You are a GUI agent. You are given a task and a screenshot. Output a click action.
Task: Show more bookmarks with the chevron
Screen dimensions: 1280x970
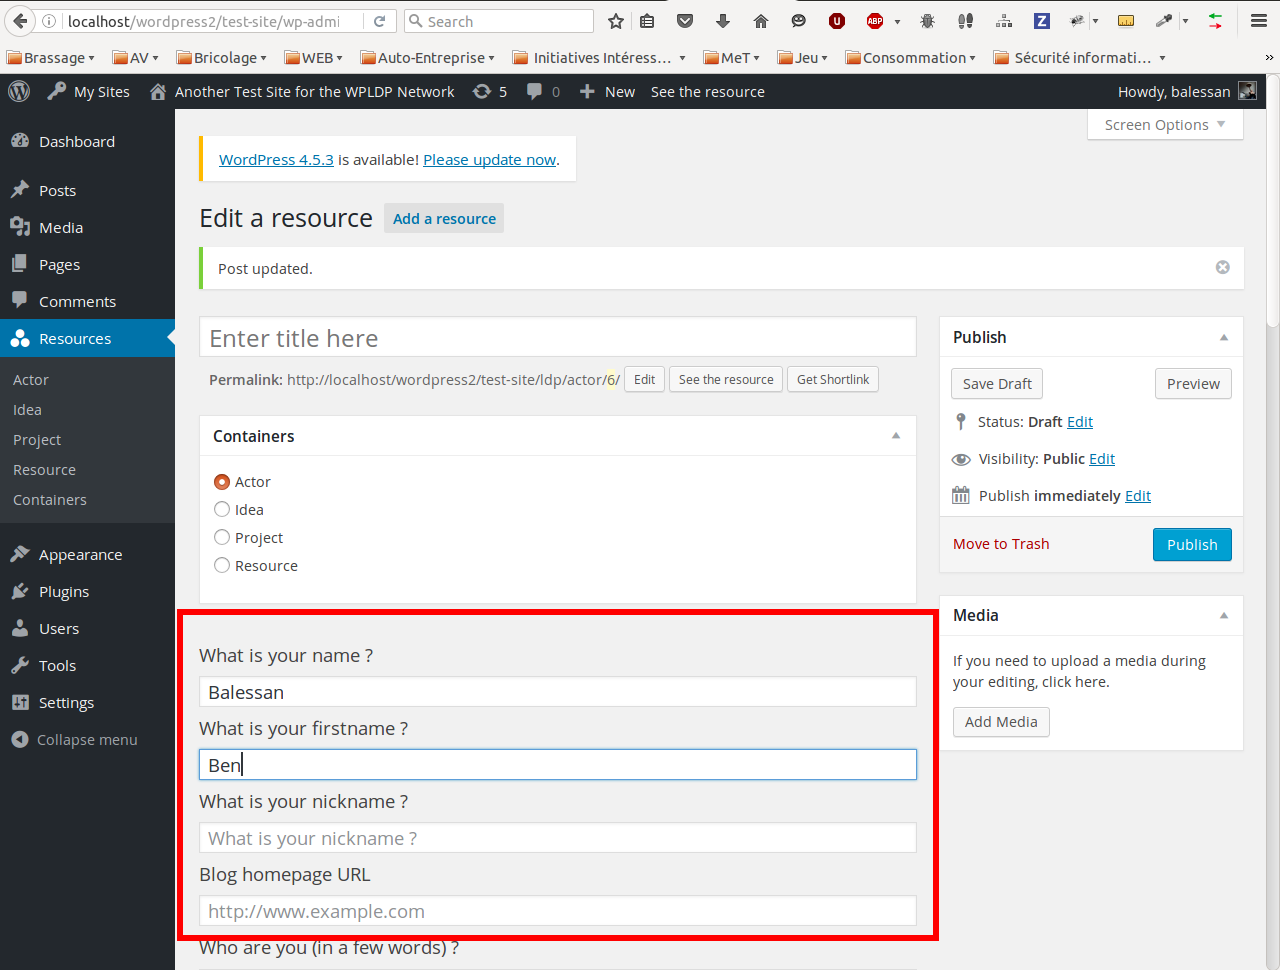pyautogui.click(x=1269, y=57)
